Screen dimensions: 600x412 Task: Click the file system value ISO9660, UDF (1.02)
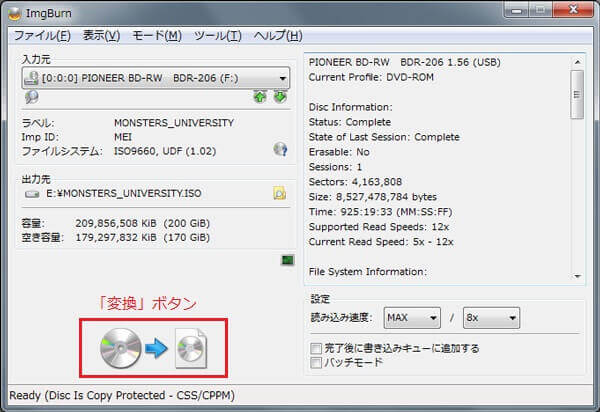(x=165, y=151)
